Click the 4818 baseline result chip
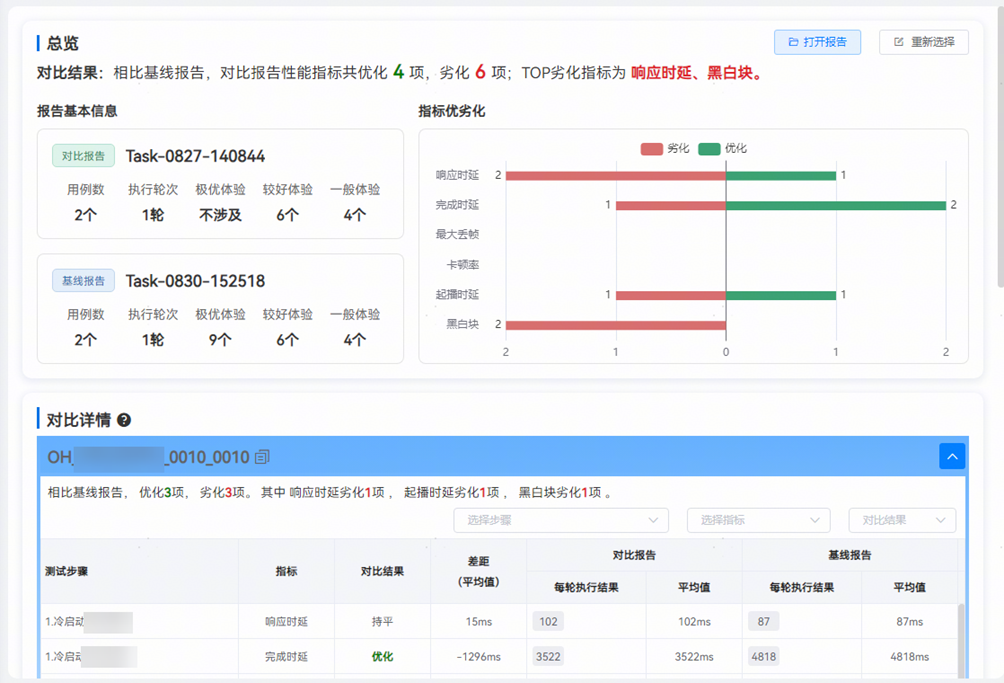Image resolution: width=1004 pixels, height=683 pixels. (x=763, y=657)
